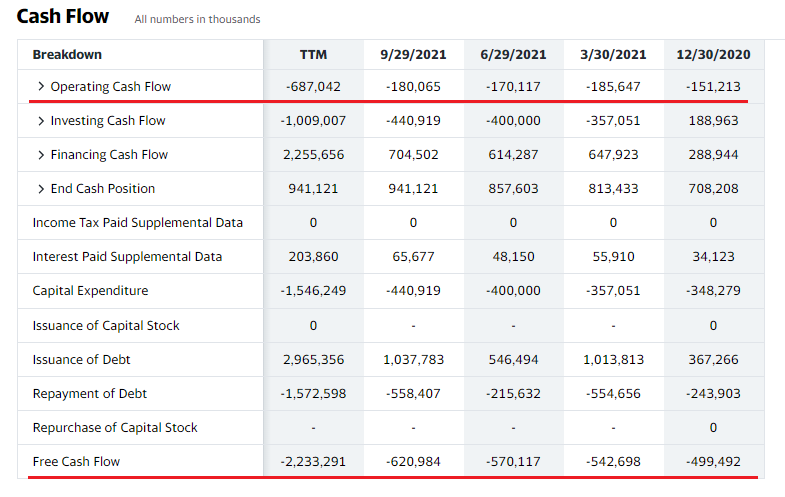The width and height of the screenshot is (785, 497).
Task: Select the Repayment of Debt row label
Action: [x=90, y=394]
